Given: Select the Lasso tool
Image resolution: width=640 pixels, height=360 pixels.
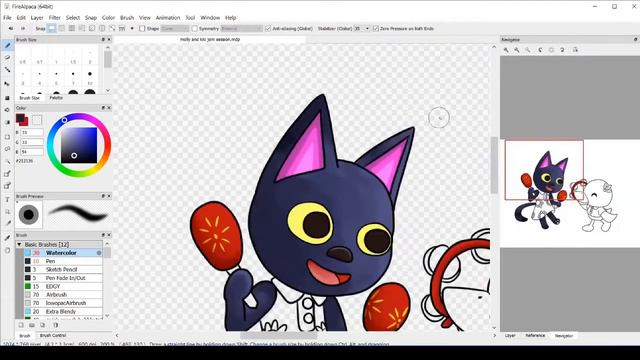Looking at the screenshot, I should pyautogui.click(x=7, y=149).
